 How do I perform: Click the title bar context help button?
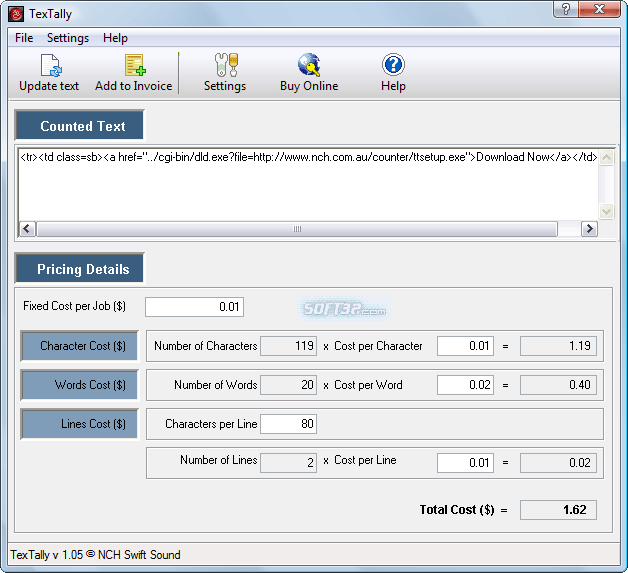coord(566,9)
